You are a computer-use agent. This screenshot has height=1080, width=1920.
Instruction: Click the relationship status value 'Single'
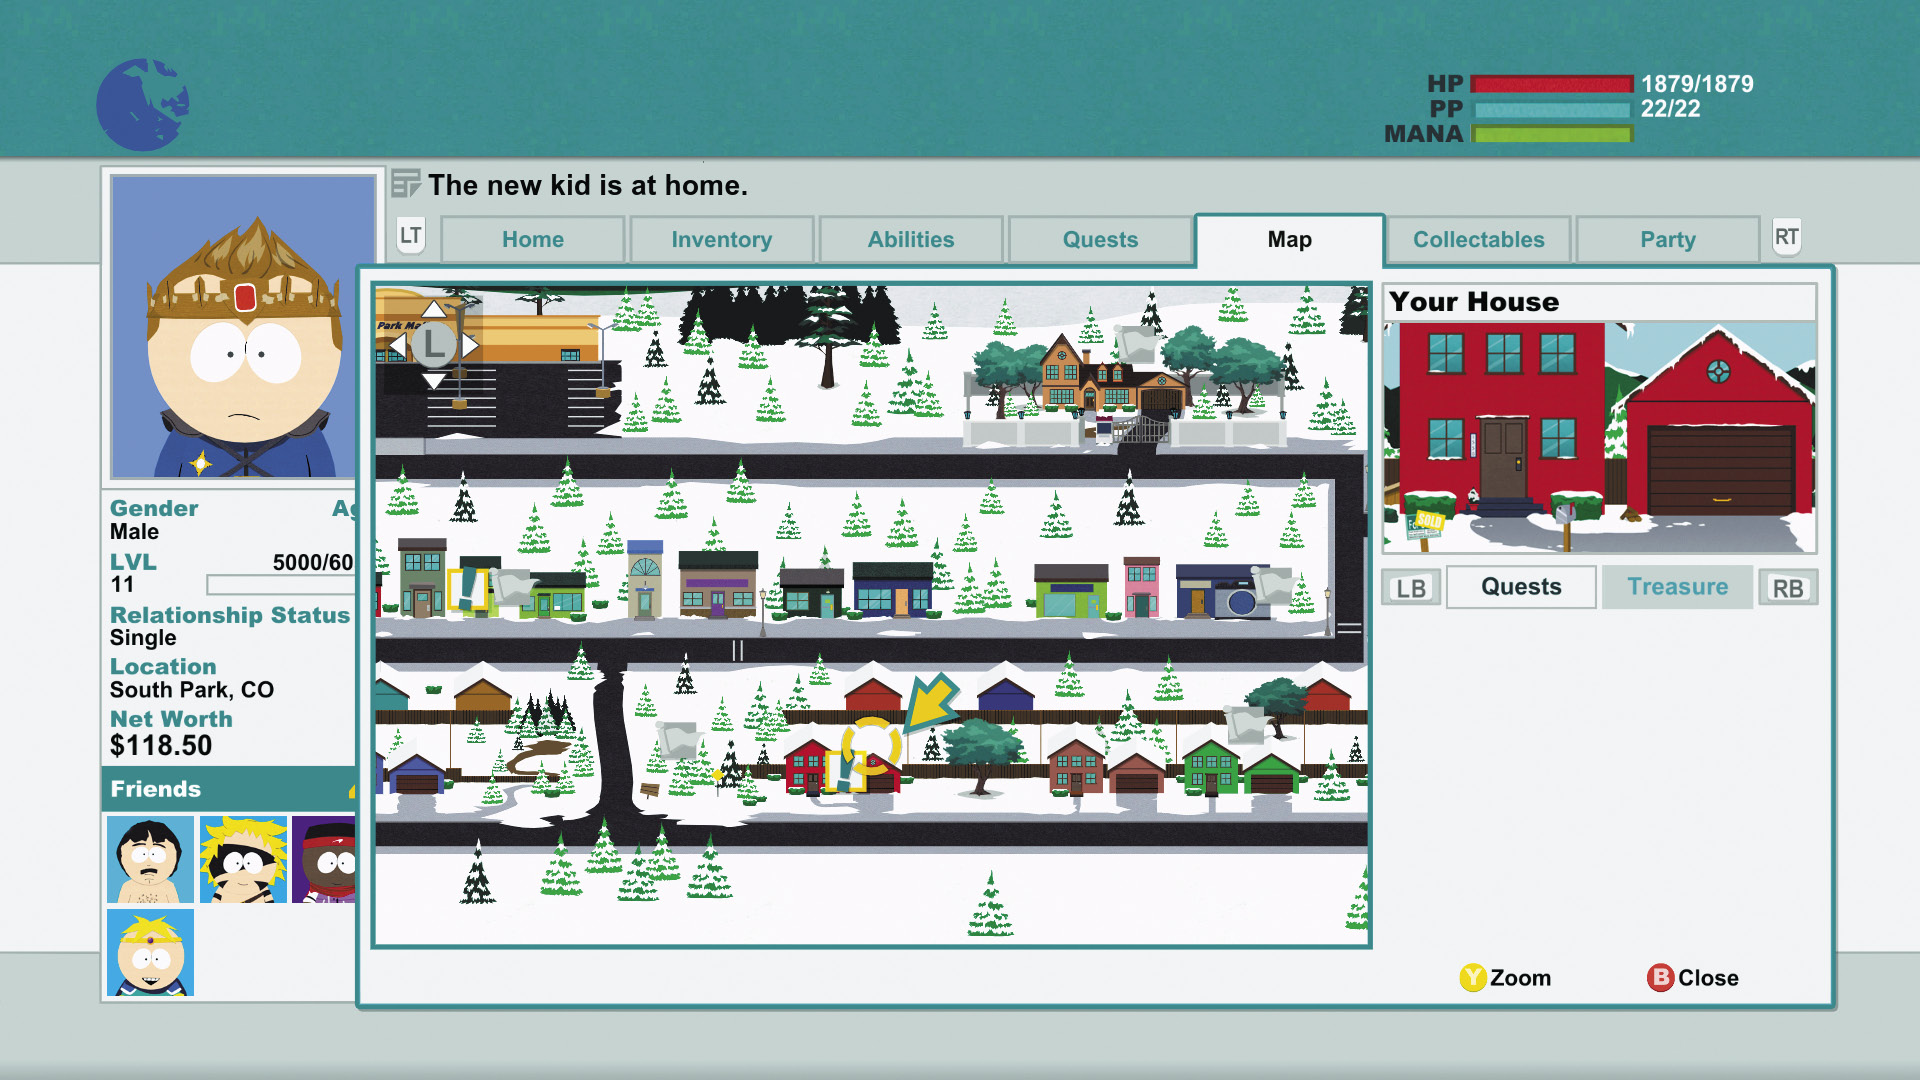(143, 638)
